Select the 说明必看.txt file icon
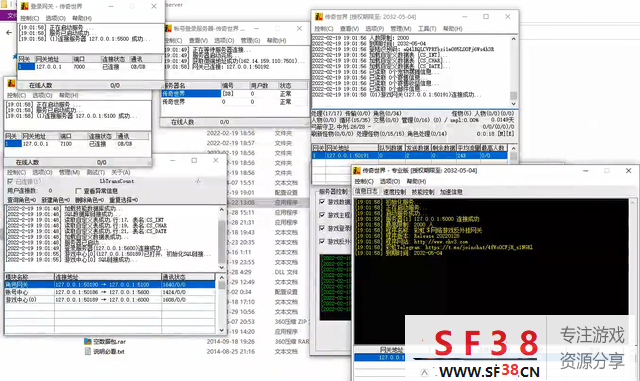The image size is (640, 381). 87,351
